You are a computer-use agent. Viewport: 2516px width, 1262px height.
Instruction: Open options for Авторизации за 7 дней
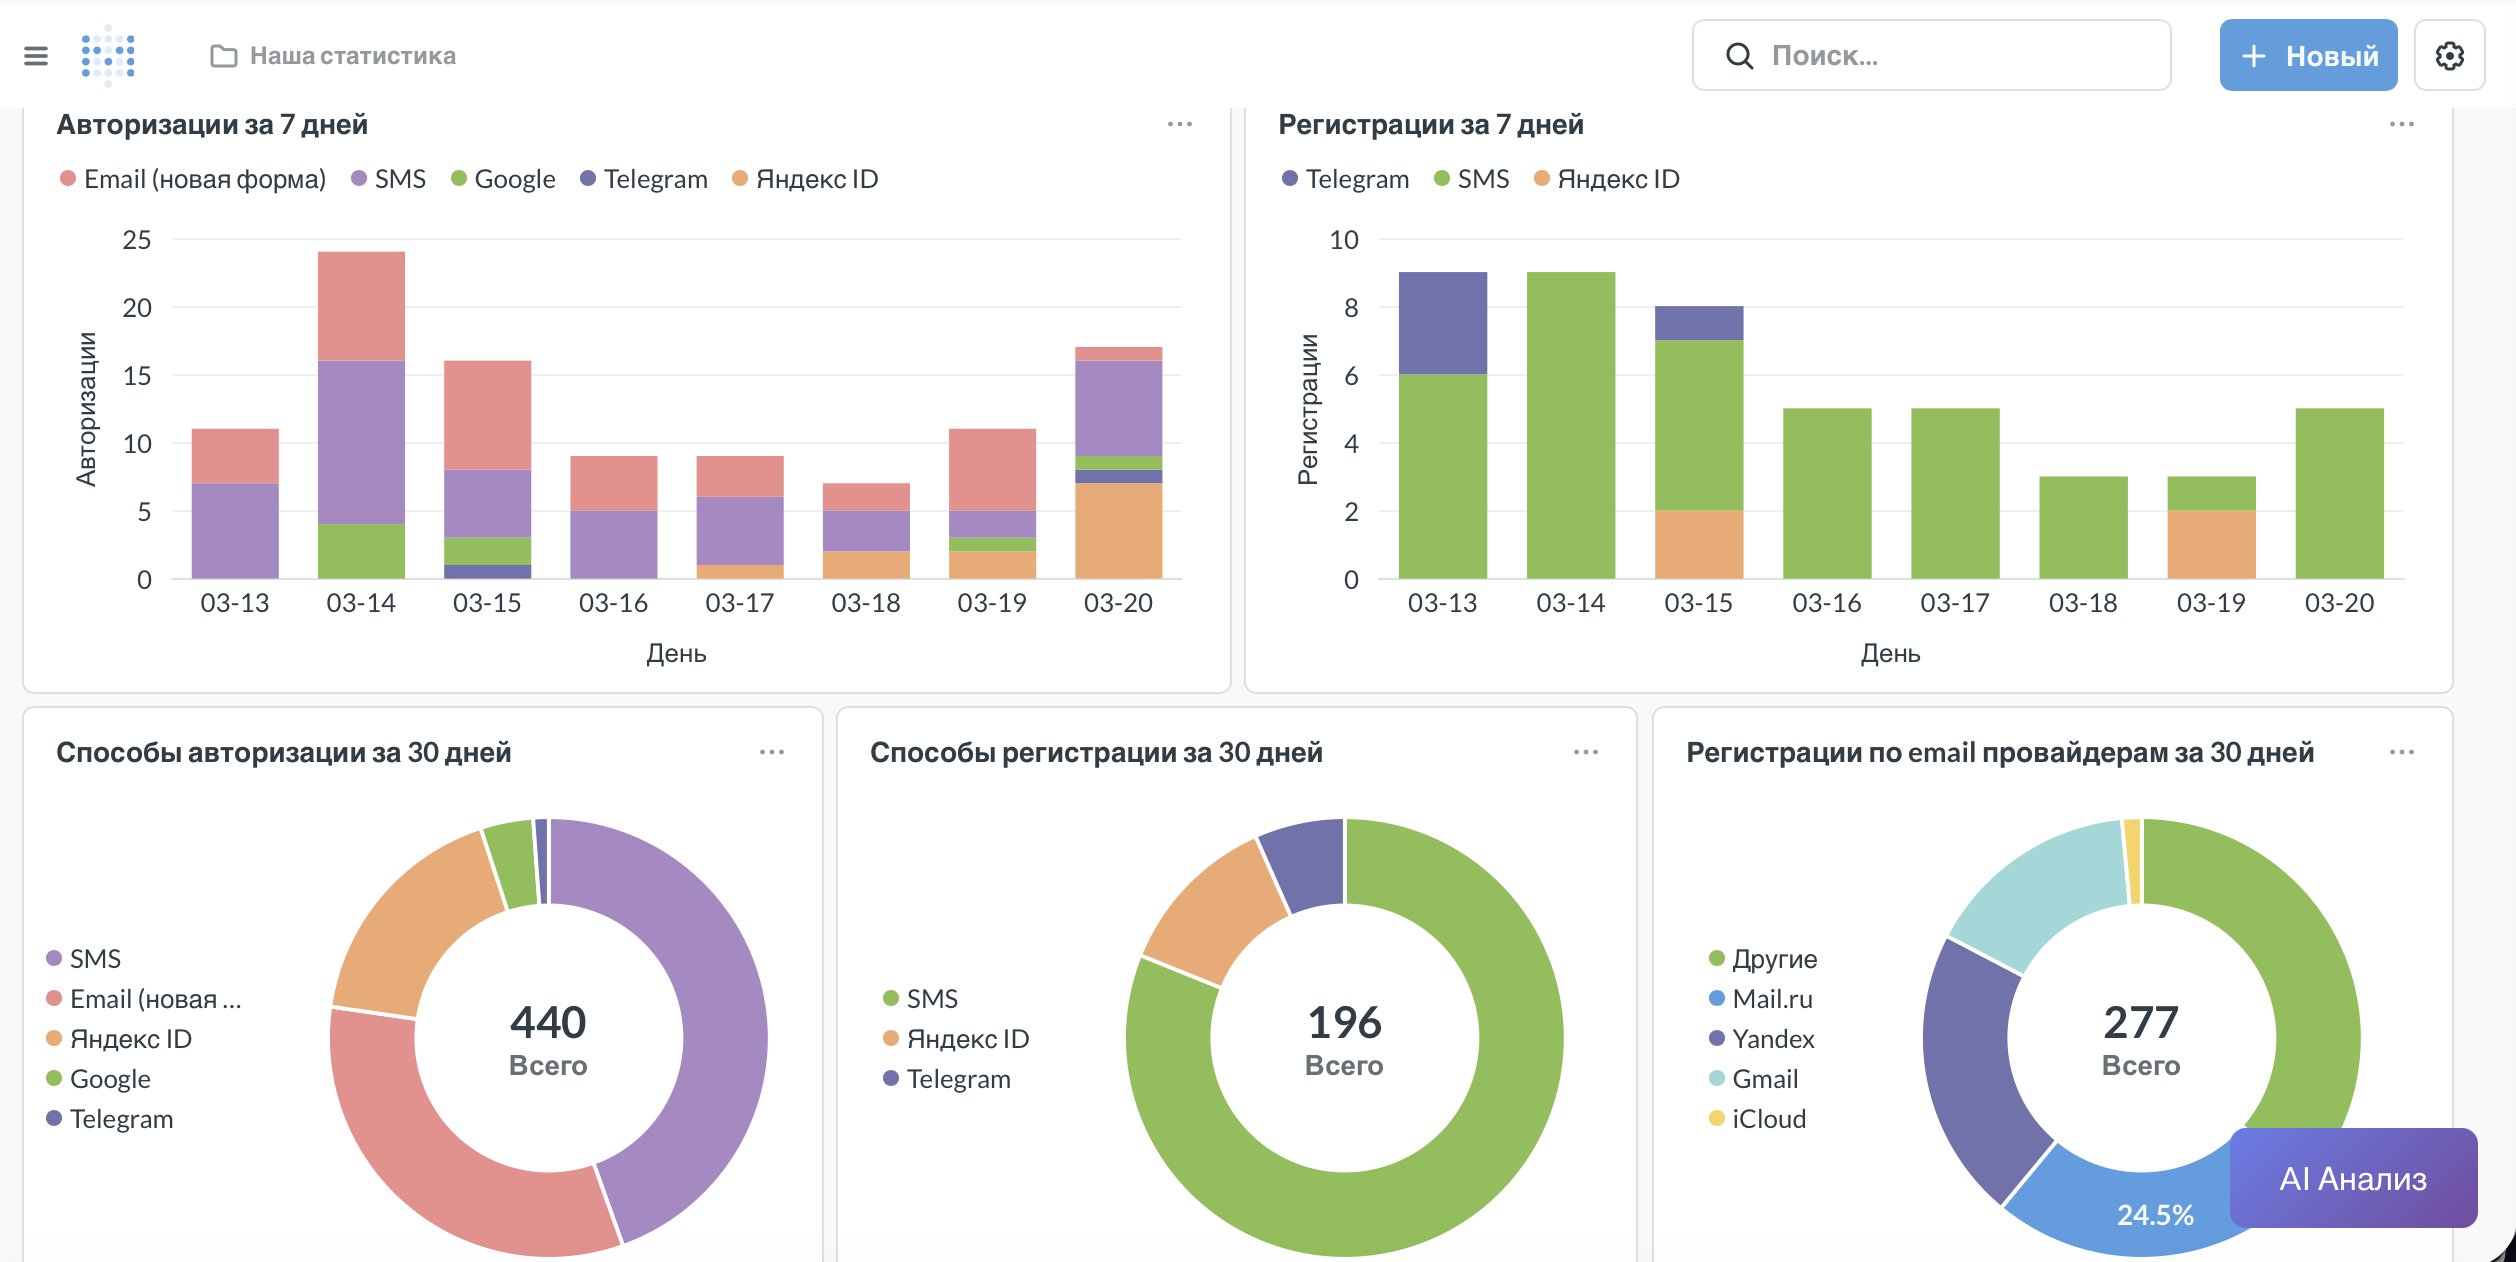[1179, 125]
